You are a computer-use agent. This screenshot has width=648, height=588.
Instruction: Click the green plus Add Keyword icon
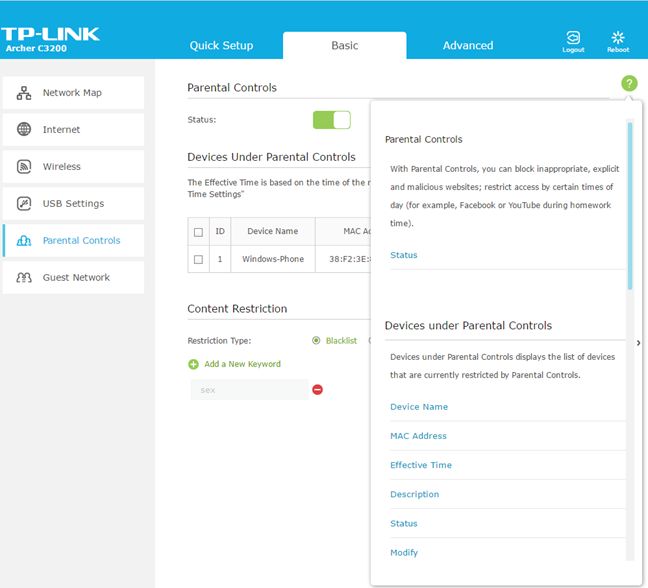click(x=193, y=364)
